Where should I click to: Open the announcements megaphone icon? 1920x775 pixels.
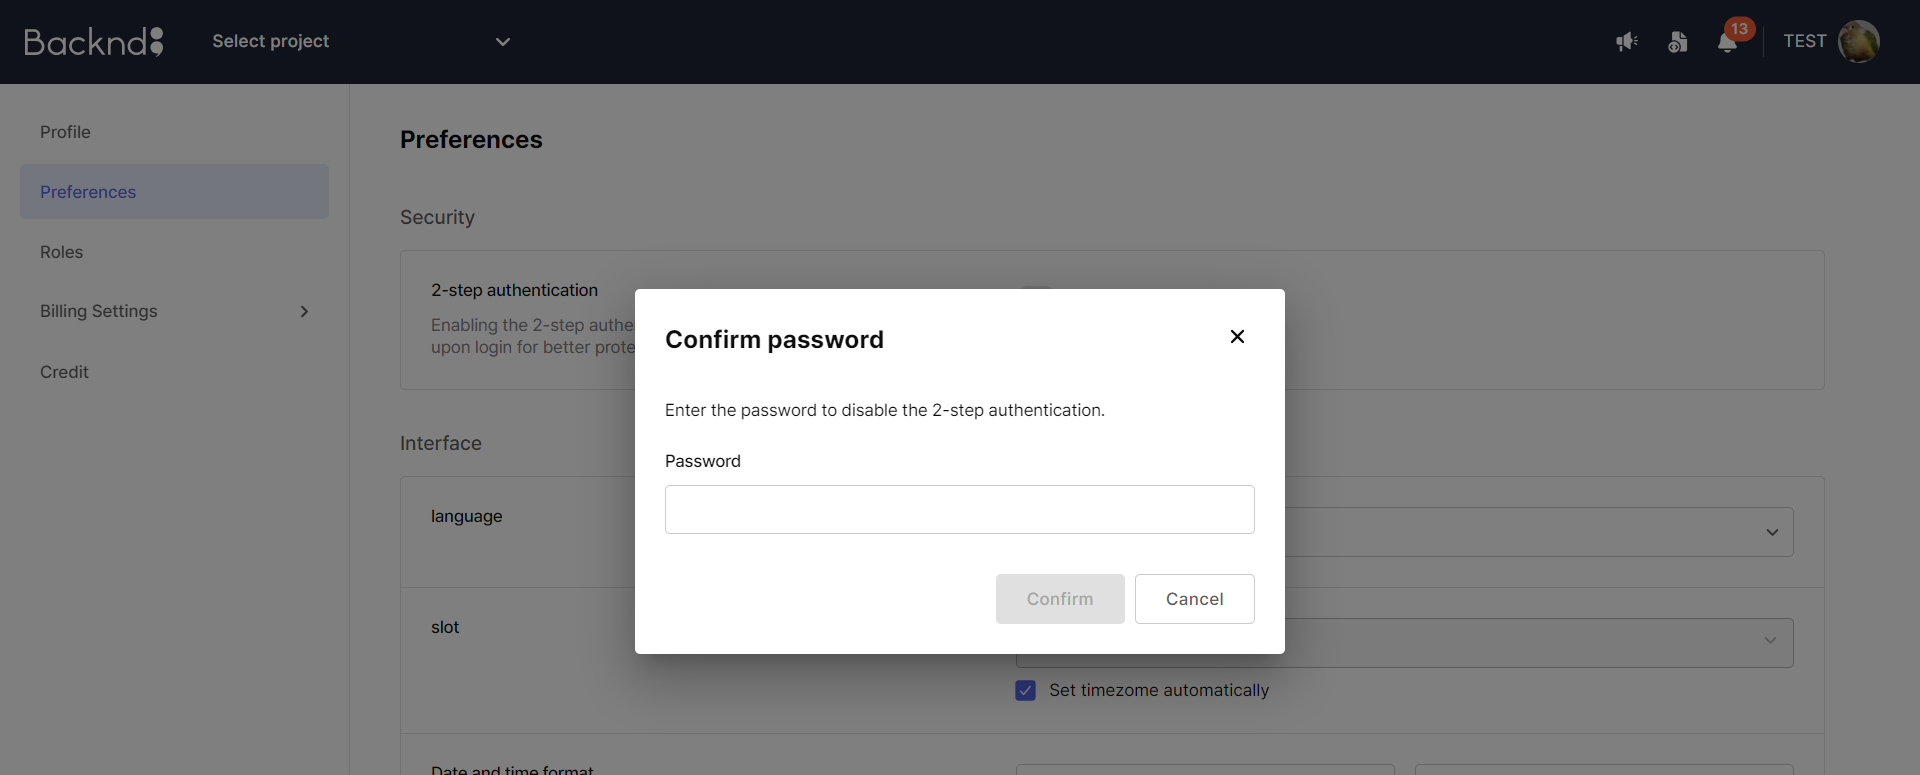tap(1627, 42)
